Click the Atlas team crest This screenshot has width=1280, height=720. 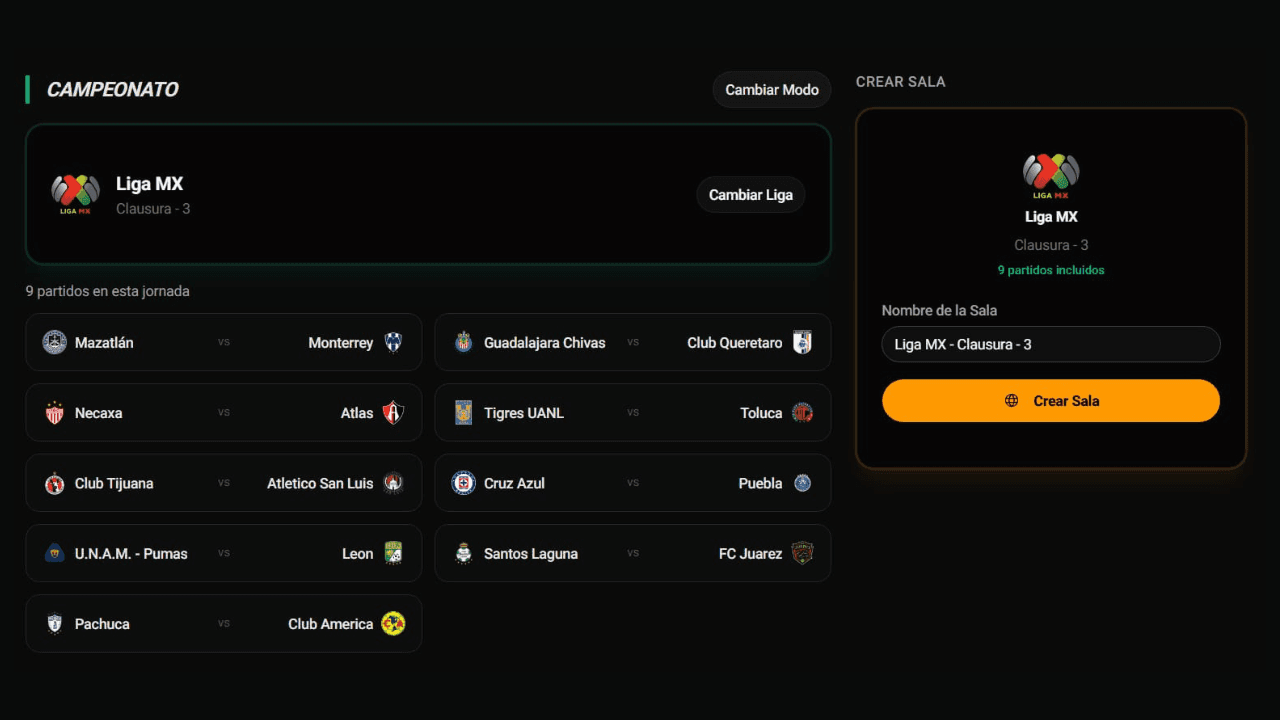(x=393, y=413)
